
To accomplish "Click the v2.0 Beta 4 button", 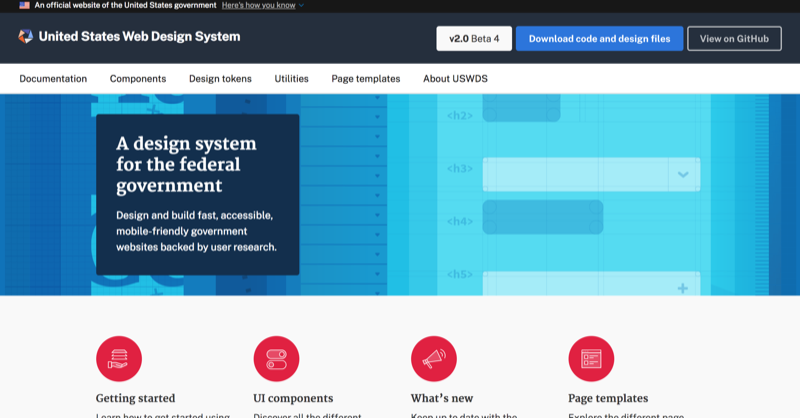I will (474, 39).
